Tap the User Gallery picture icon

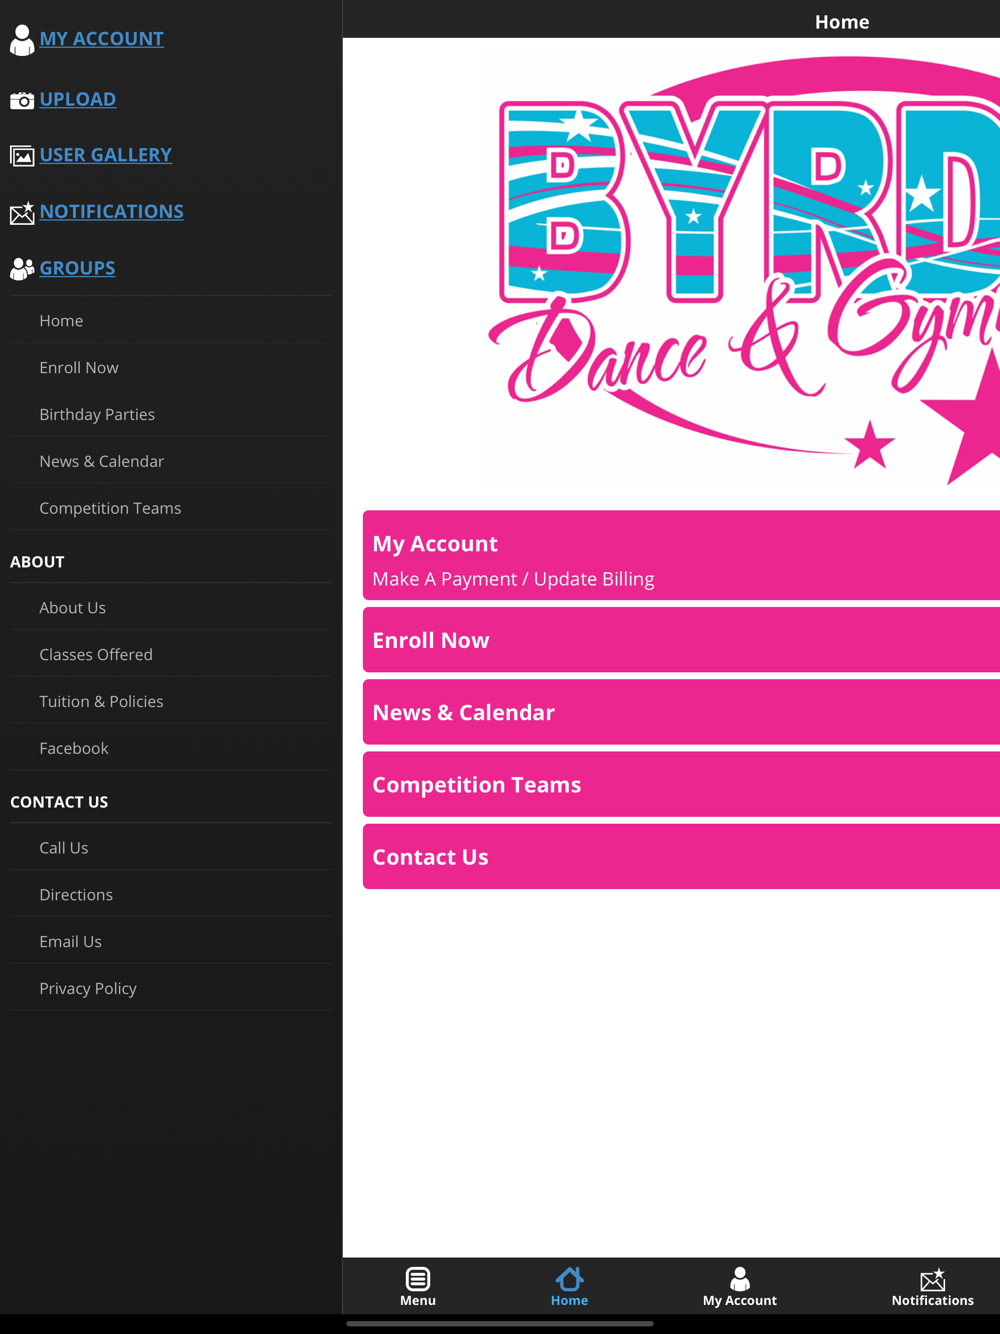[x=22, y=156]
